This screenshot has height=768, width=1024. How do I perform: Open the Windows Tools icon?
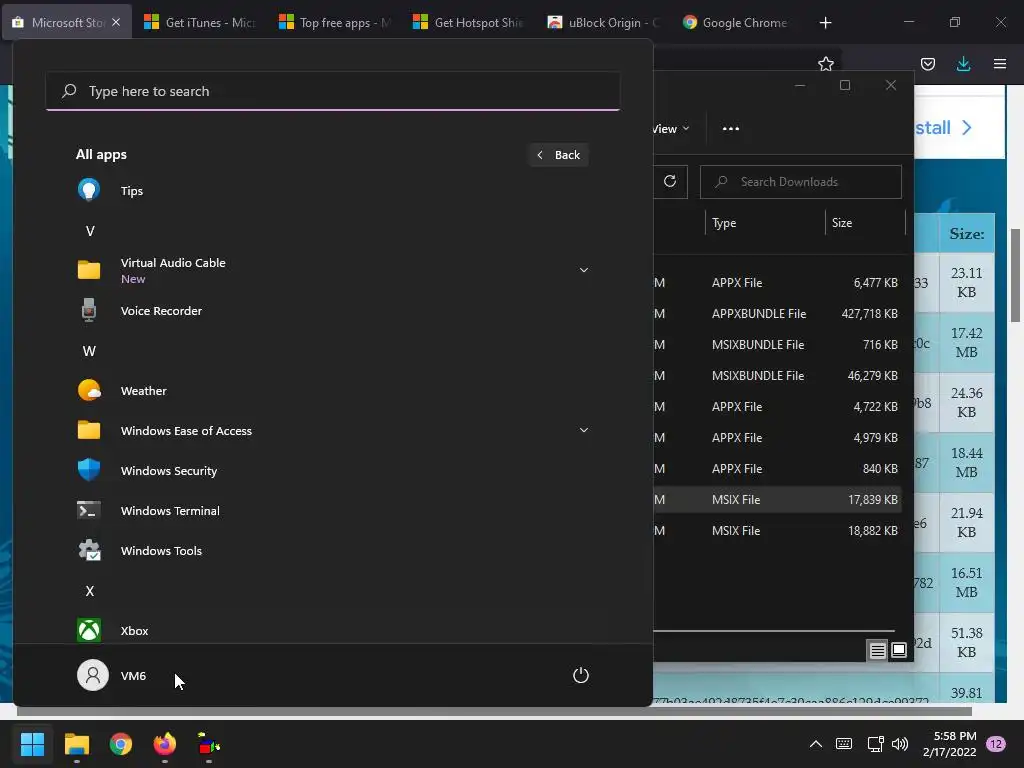point(89,551)
